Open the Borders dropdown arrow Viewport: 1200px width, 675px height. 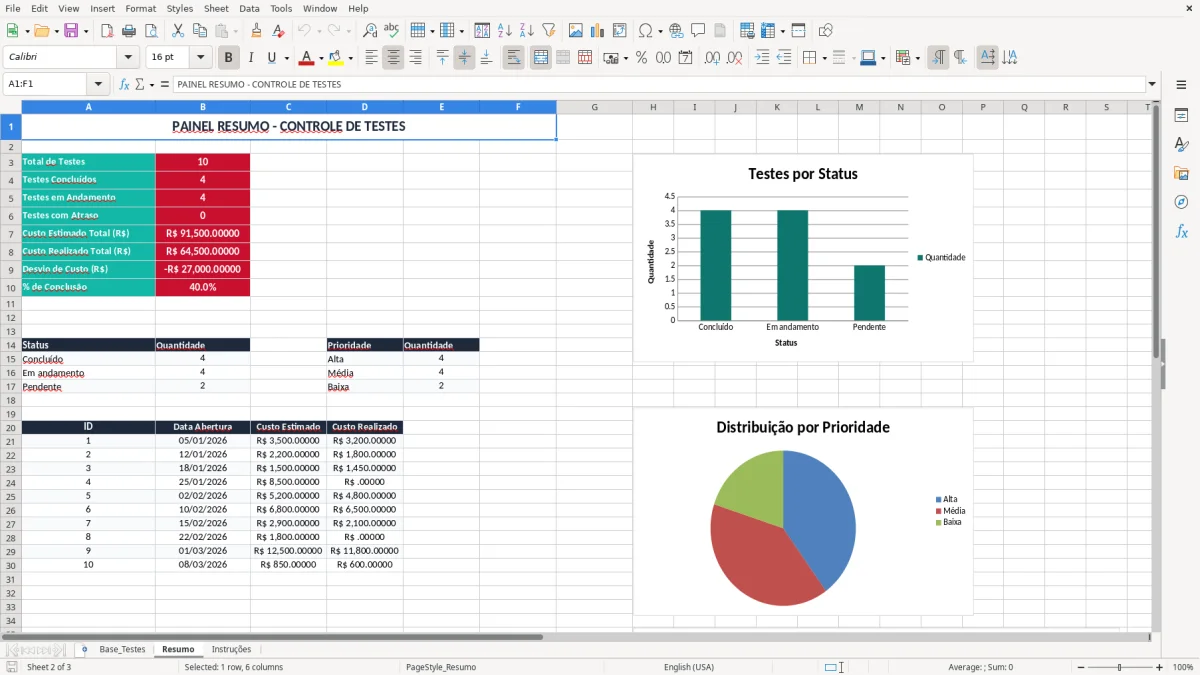[824, 58]
